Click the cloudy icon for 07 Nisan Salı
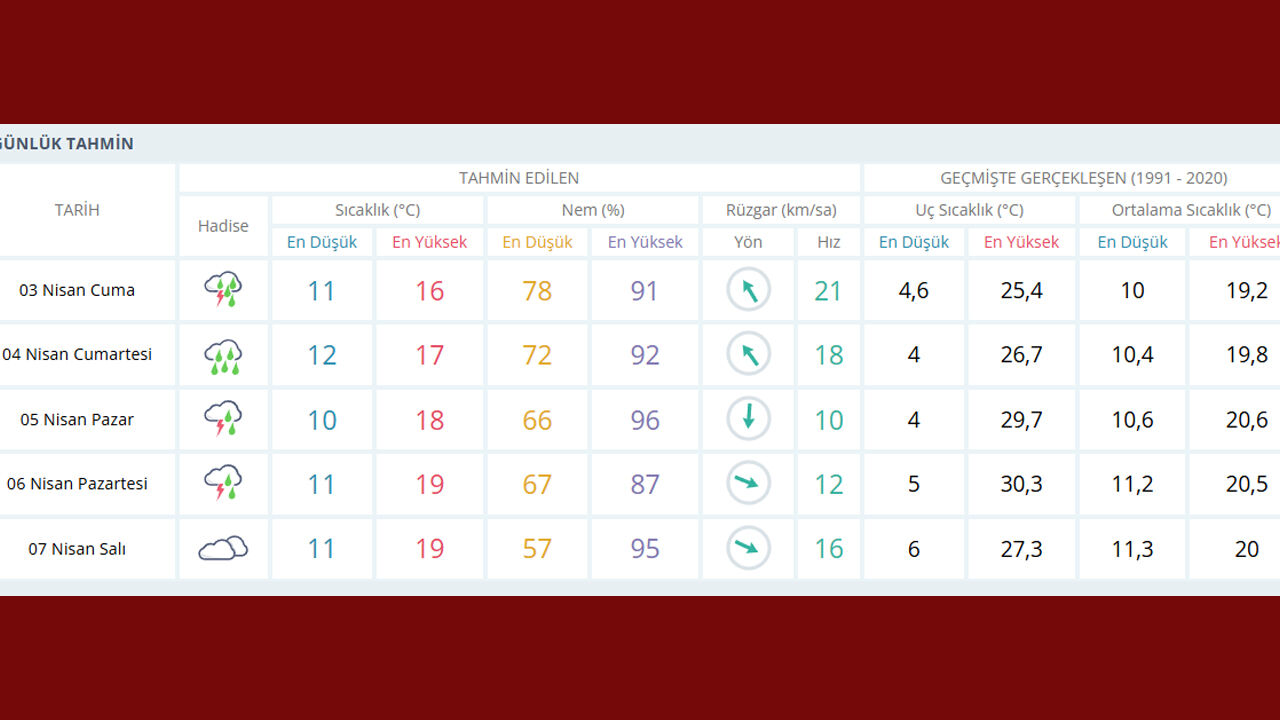 click(223, 548)
